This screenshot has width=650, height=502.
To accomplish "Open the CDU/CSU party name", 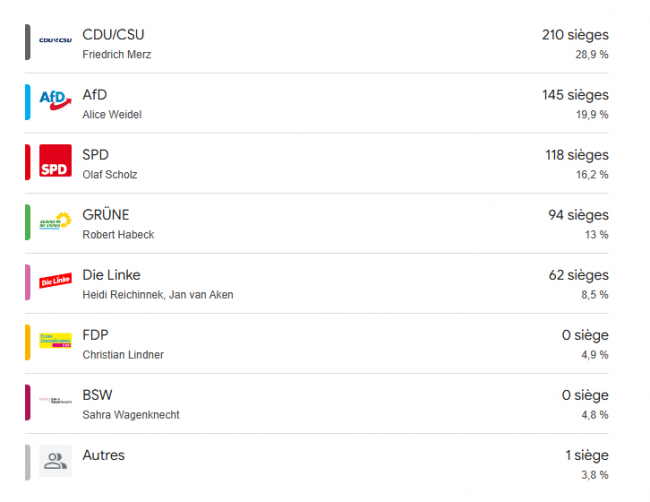I will coord(113,35).
